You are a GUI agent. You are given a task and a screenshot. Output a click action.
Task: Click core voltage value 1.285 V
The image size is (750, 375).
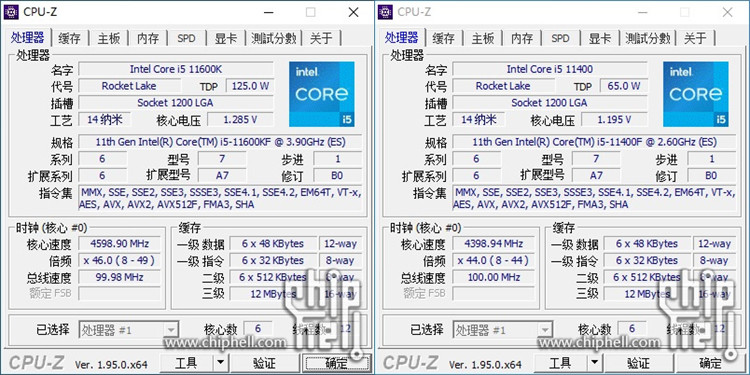[241, 120]
